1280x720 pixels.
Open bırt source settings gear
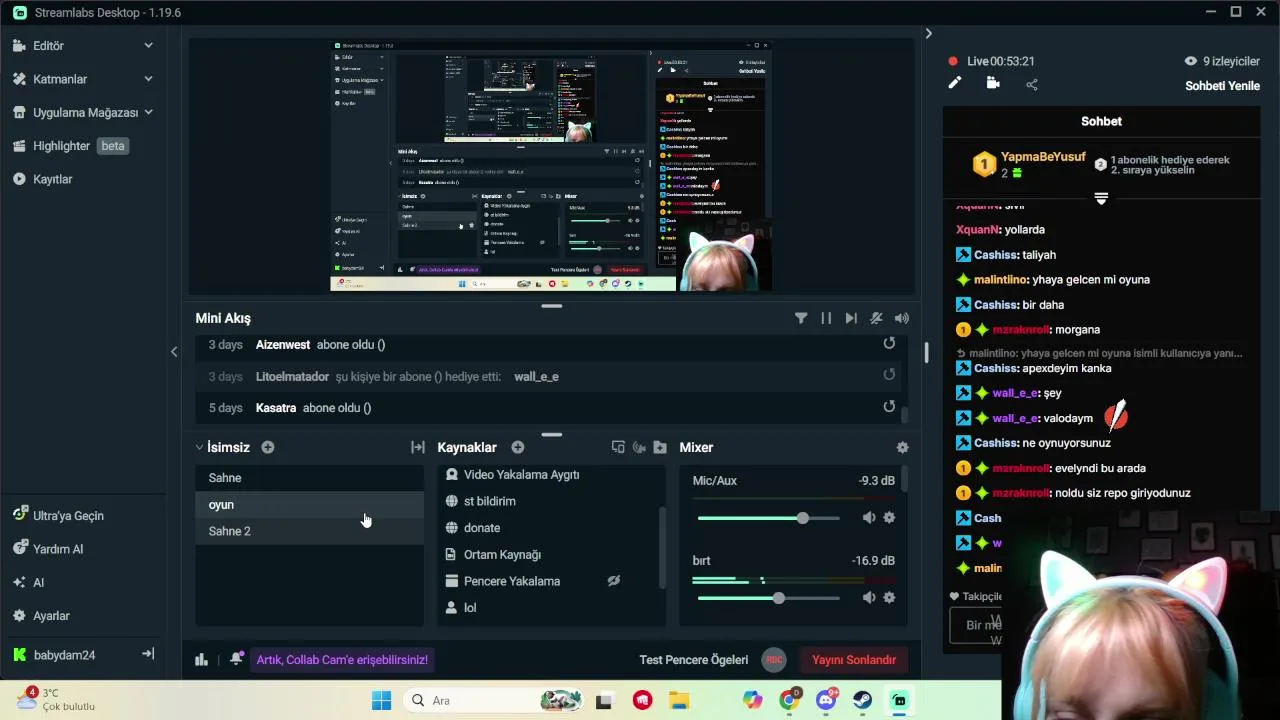889,597
